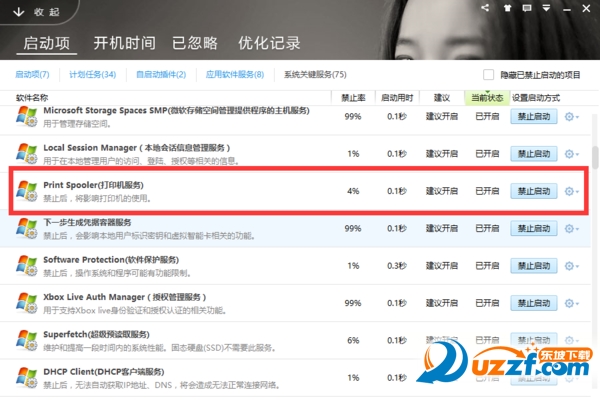The image size is (600, 400).
Task: Open gear dropdown for 下一步生成凭据容器服务
Action: pos(572,229)
